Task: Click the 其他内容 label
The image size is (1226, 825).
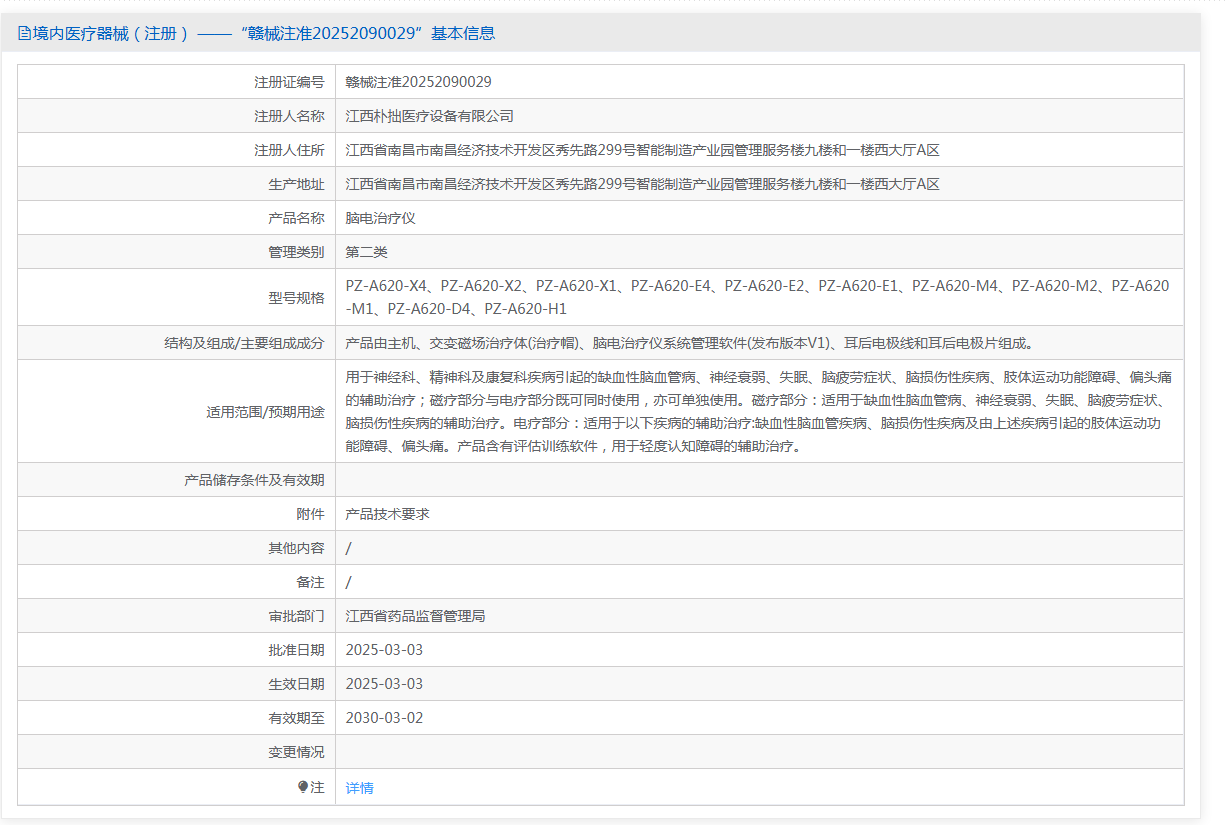Action: (296, 548)
